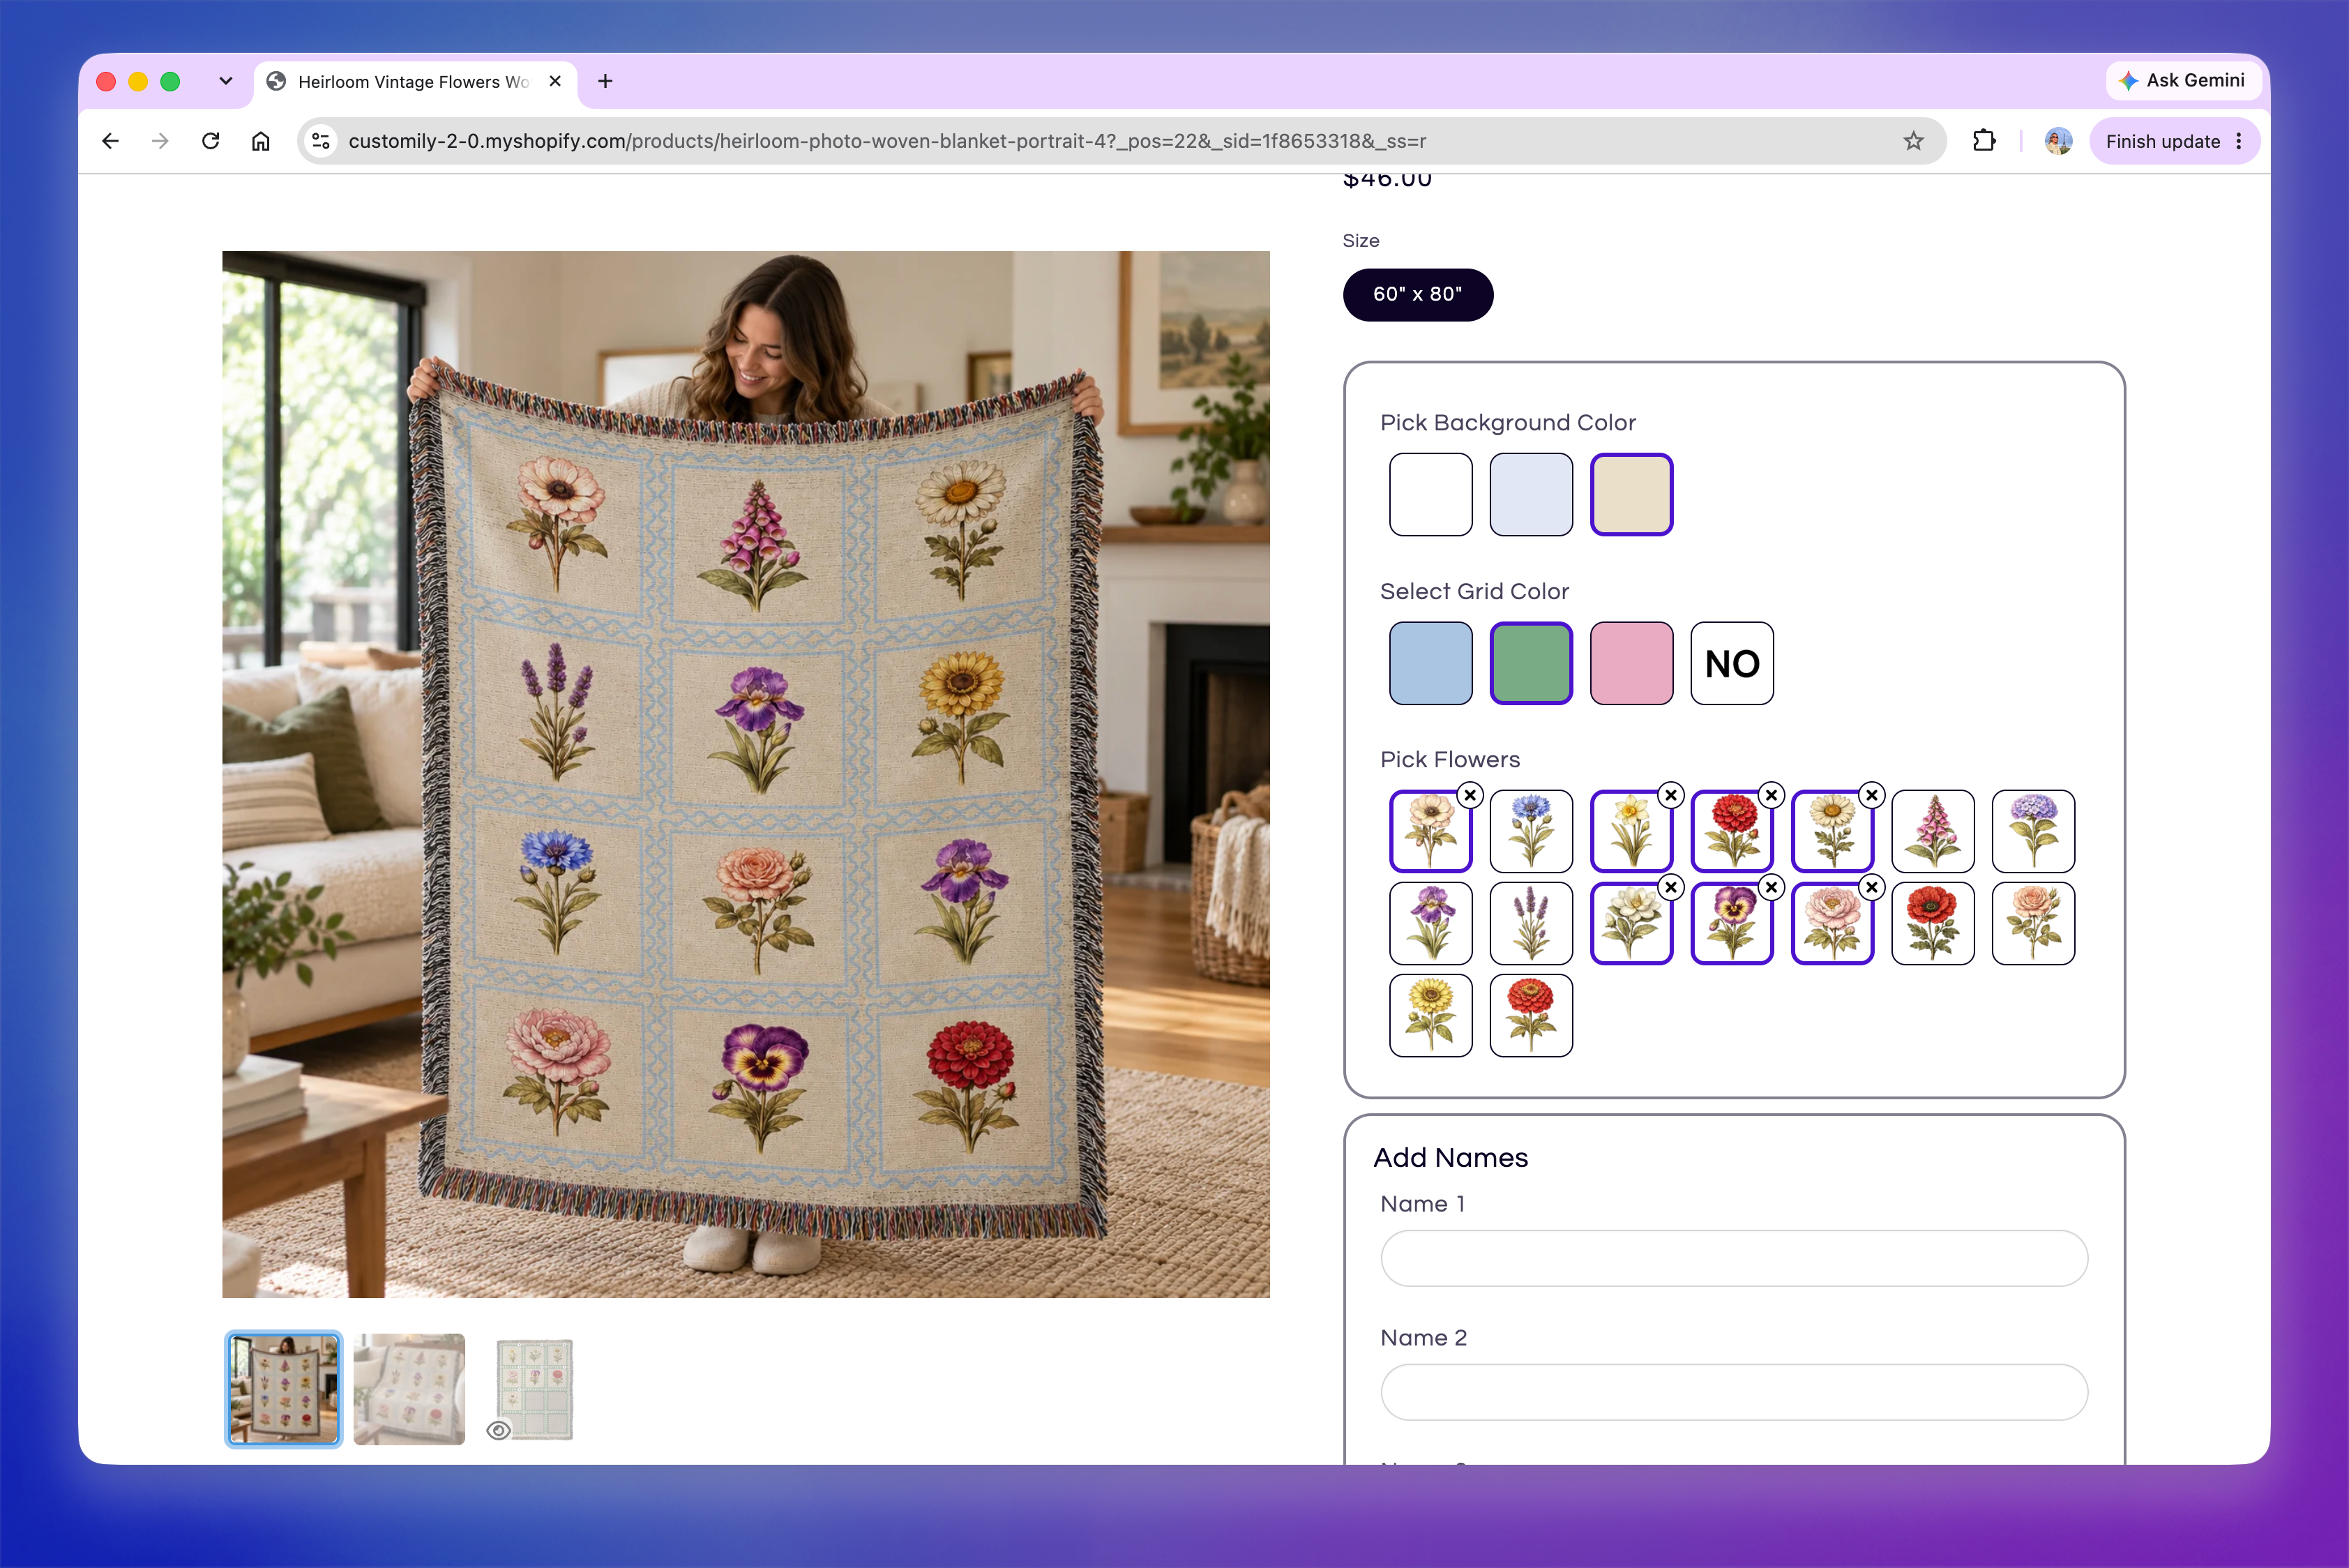Image resolution: width=2349 pixels, height=1568 pixels.
Task: Choose the white background color swatch
Action: coord(1430,494)
